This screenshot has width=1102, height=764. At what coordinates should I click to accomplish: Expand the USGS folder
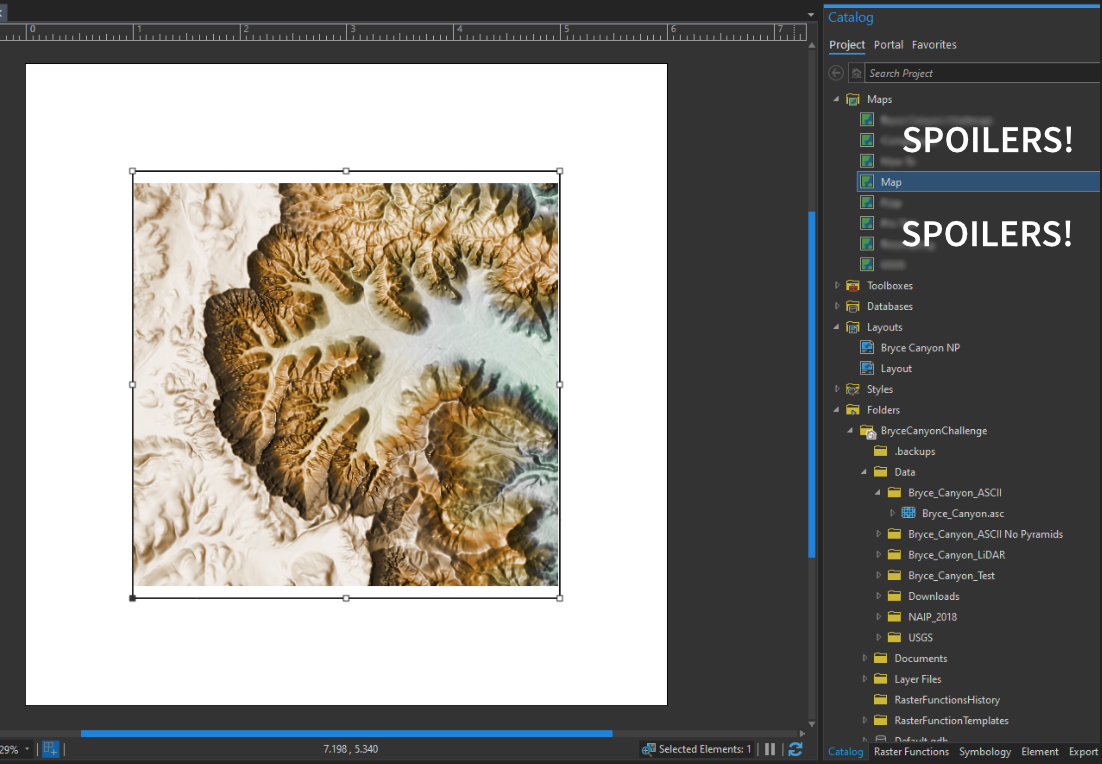[878, 637]
